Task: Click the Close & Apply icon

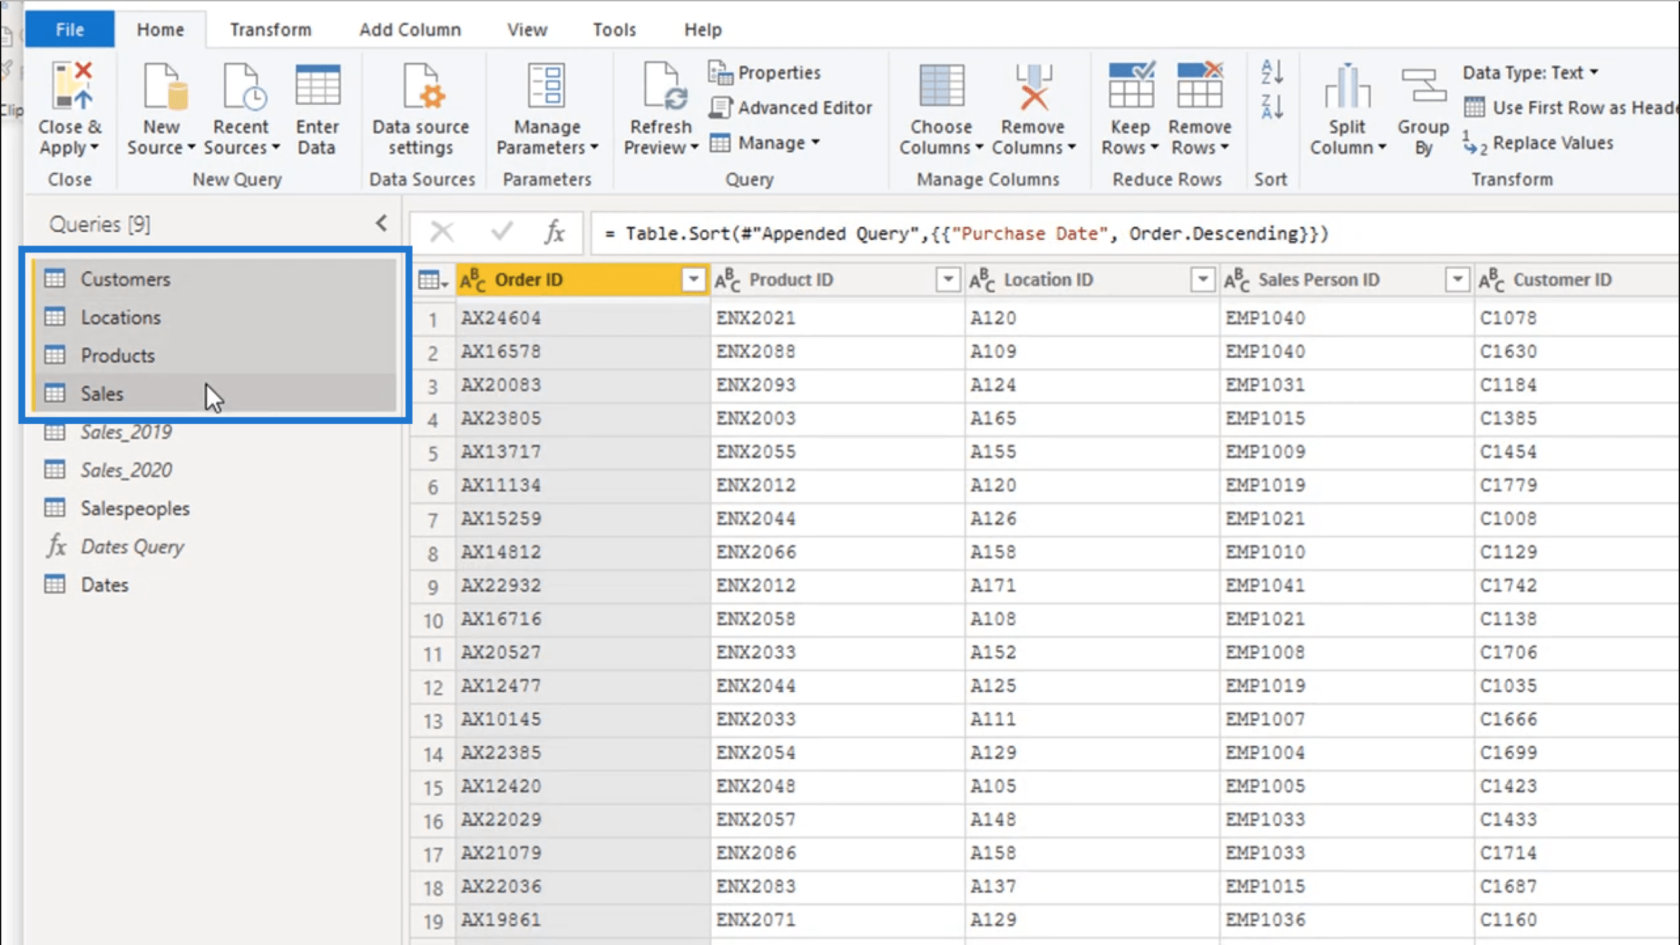Action: tap(72, 86)
